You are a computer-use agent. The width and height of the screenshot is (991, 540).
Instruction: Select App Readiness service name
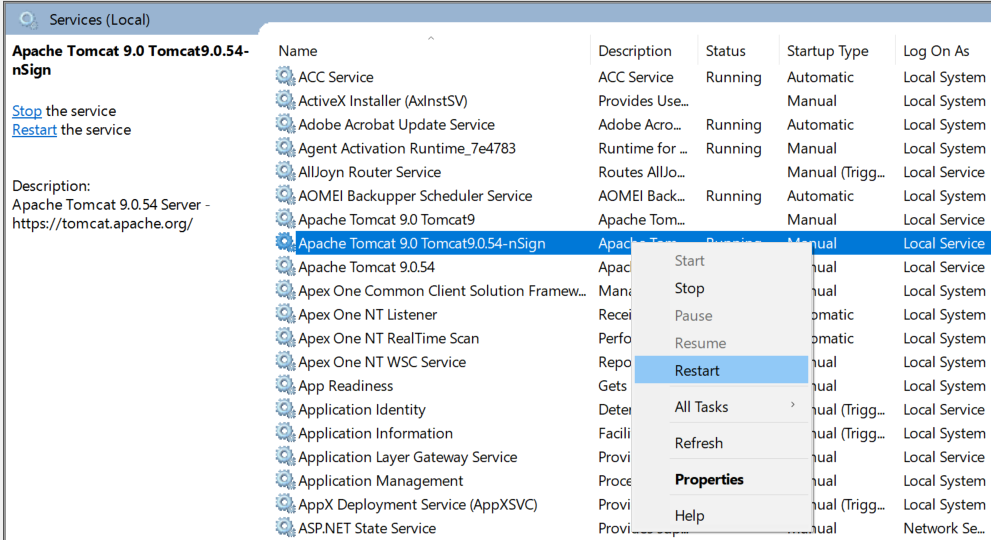coord(346,386)
